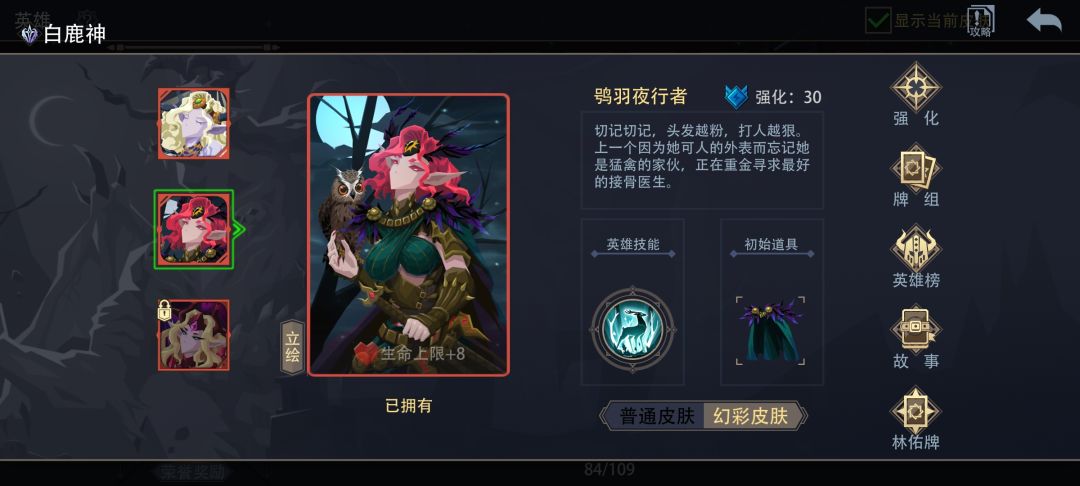
Task: Open the 立绘 full artwork tab
Action: click(292, 348)
